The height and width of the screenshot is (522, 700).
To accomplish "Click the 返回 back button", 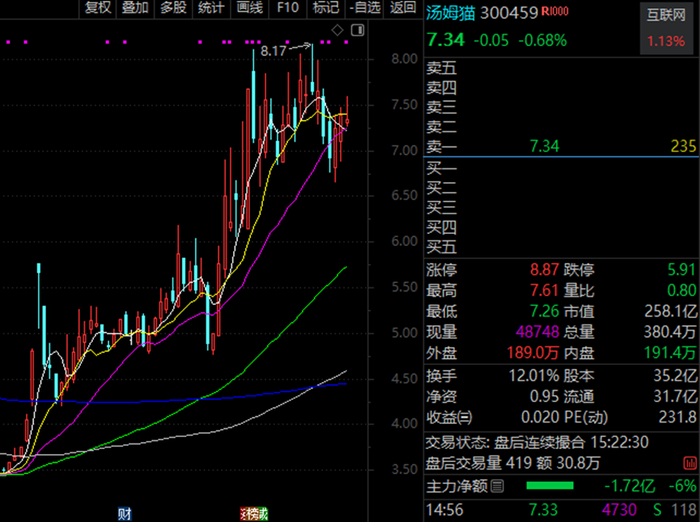I will [403, 8].
